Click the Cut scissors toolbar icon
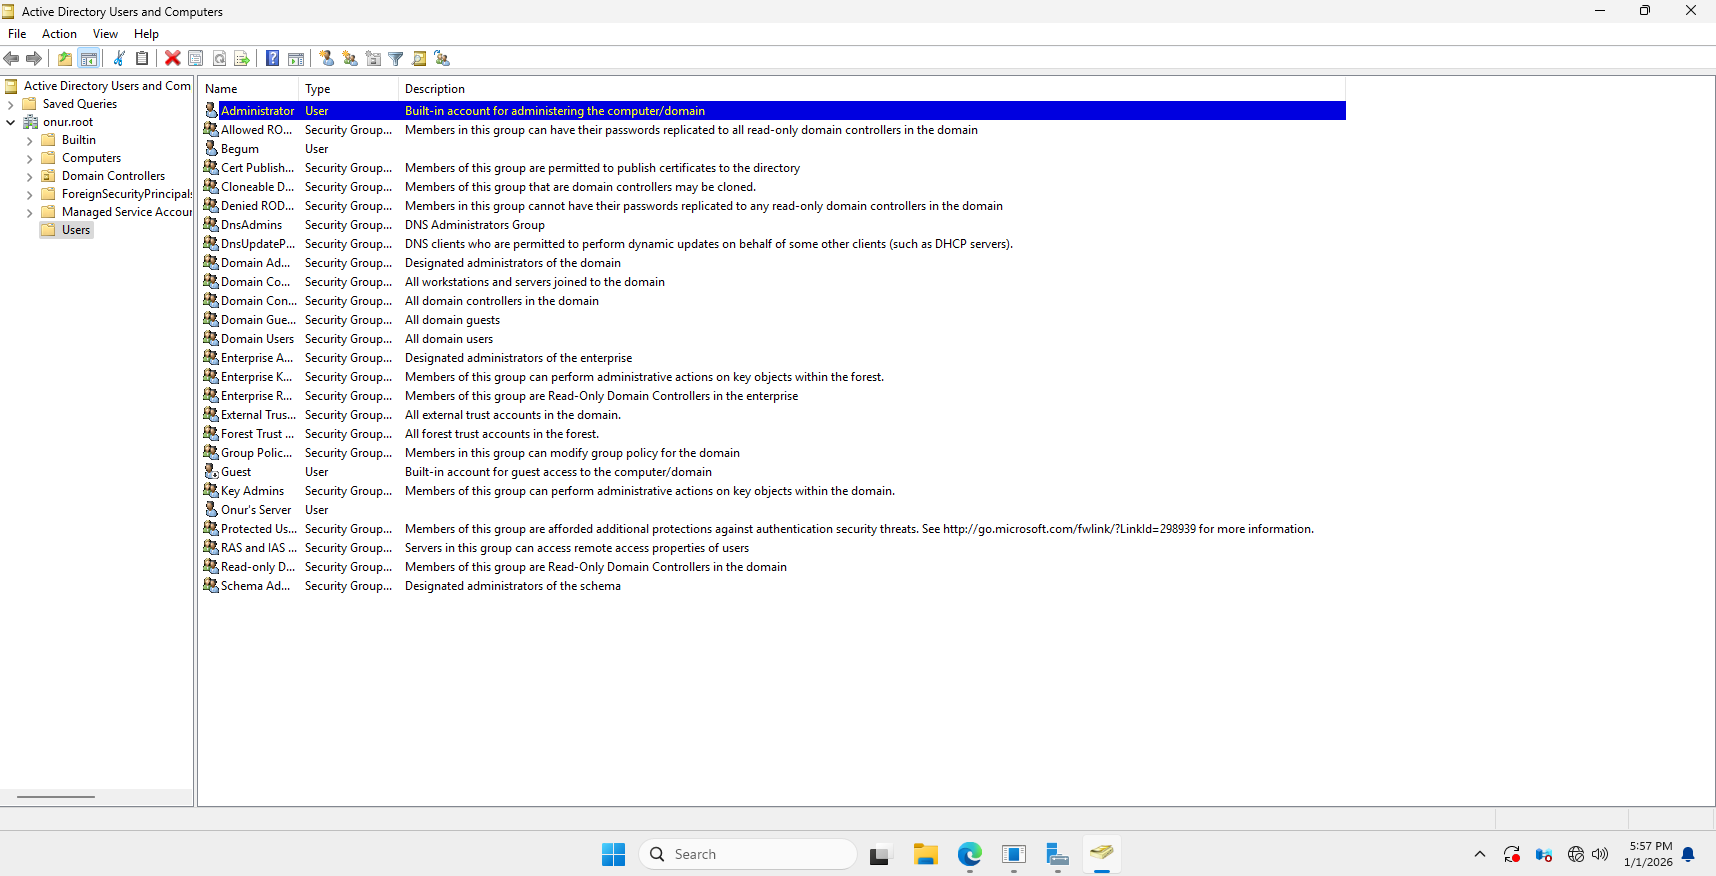This screenshot has width=1716, height=876. pyautogui.click(x=119, y=59)
